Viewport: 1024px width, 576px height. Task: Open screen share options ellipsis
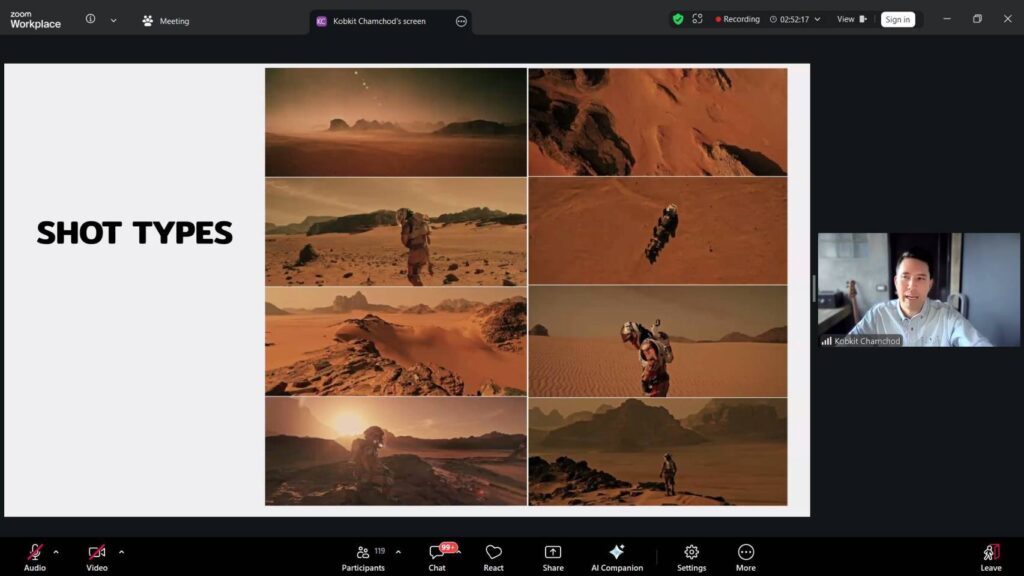(x=461, y=21)
